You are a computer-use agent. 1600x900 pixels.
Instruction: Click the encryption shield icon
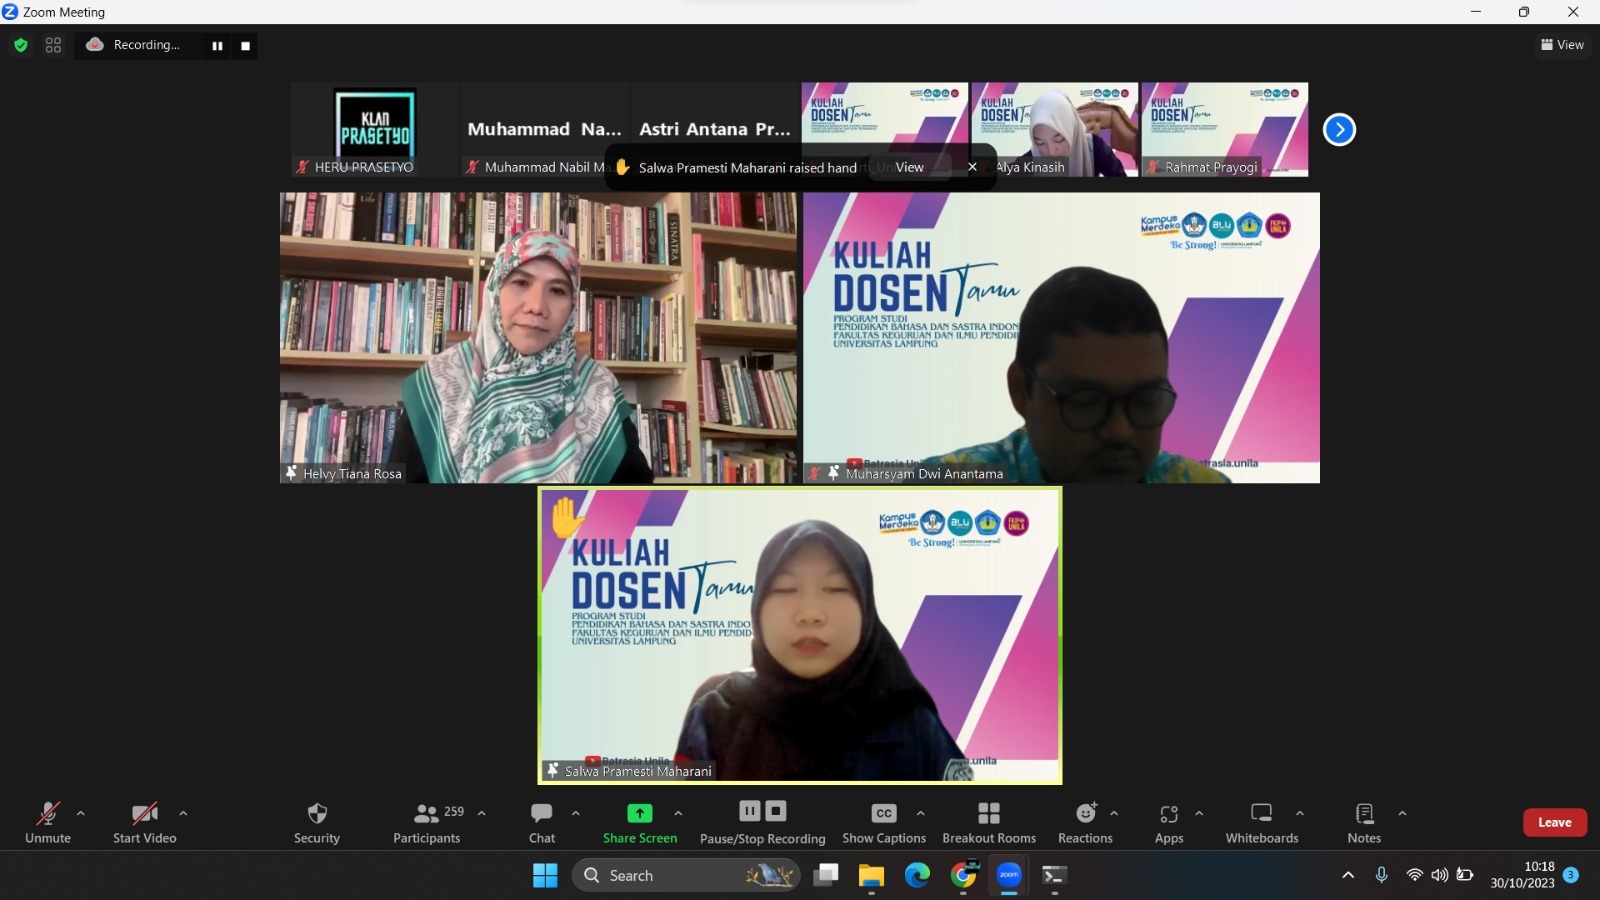click(x=21, y=45)
